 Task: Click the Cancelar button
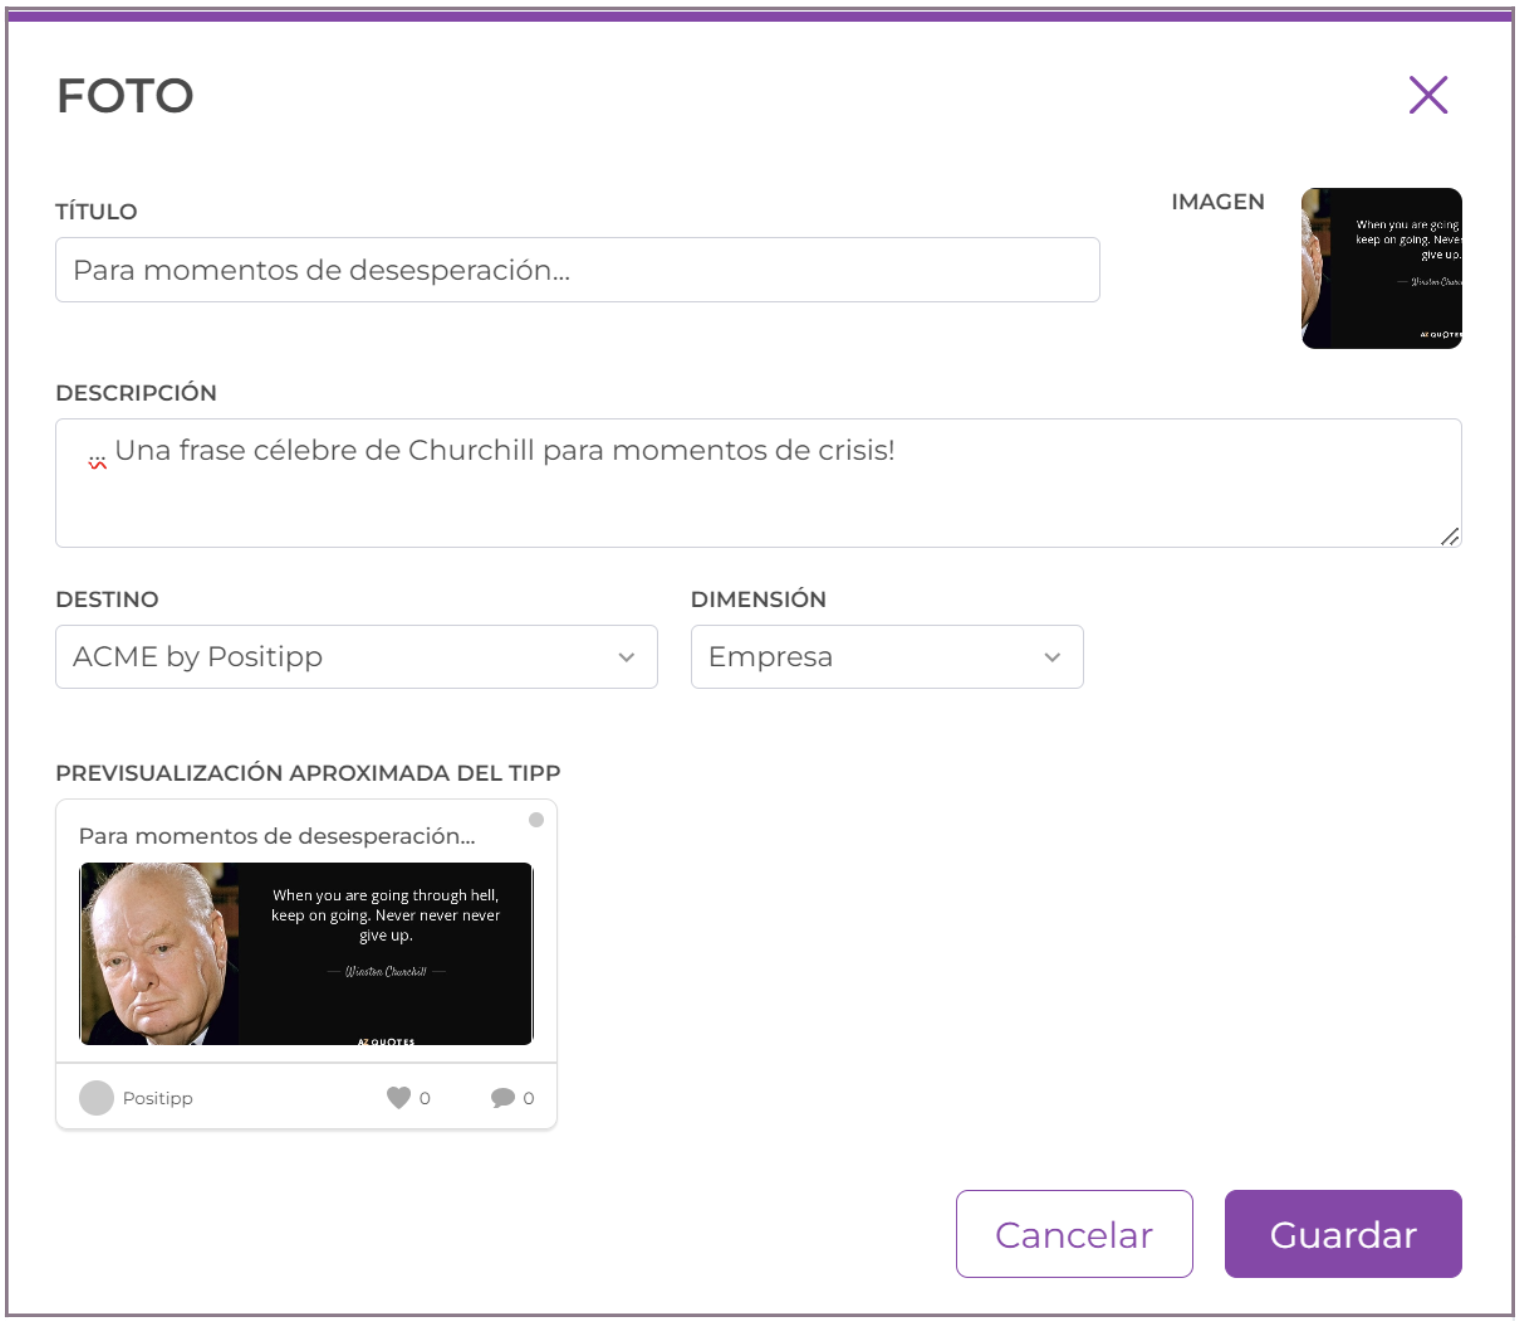coord(1074,1234)
